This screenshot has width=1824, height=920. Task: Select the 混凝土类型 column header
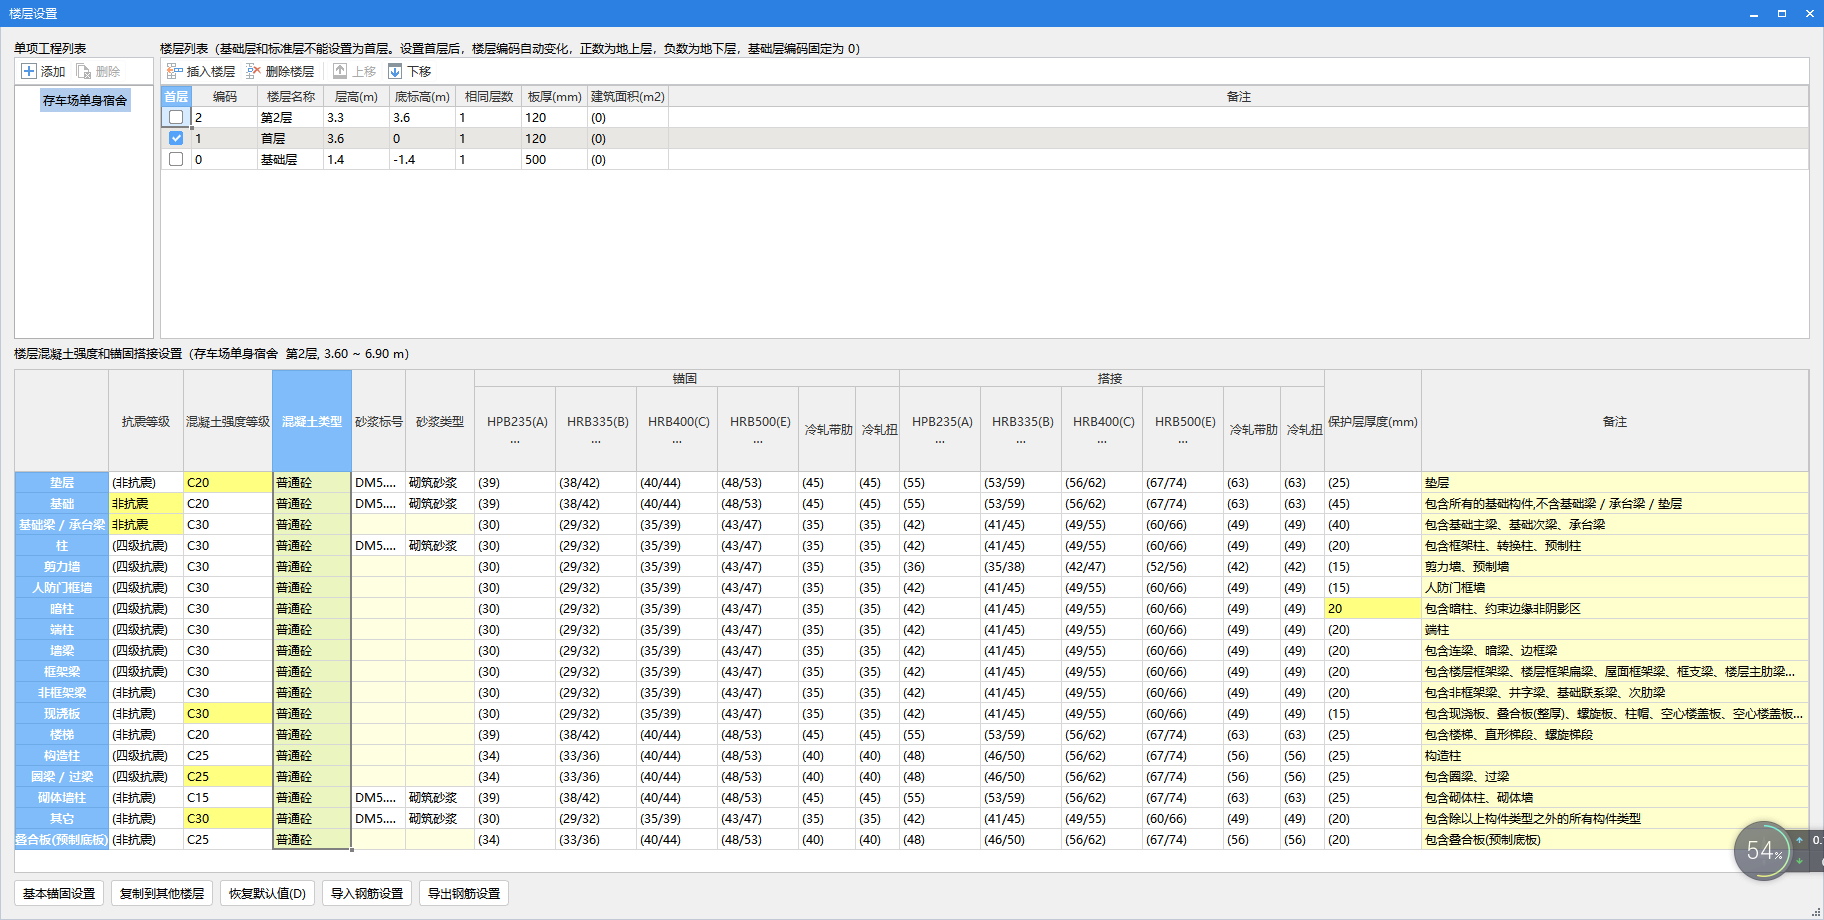[312, 421]
